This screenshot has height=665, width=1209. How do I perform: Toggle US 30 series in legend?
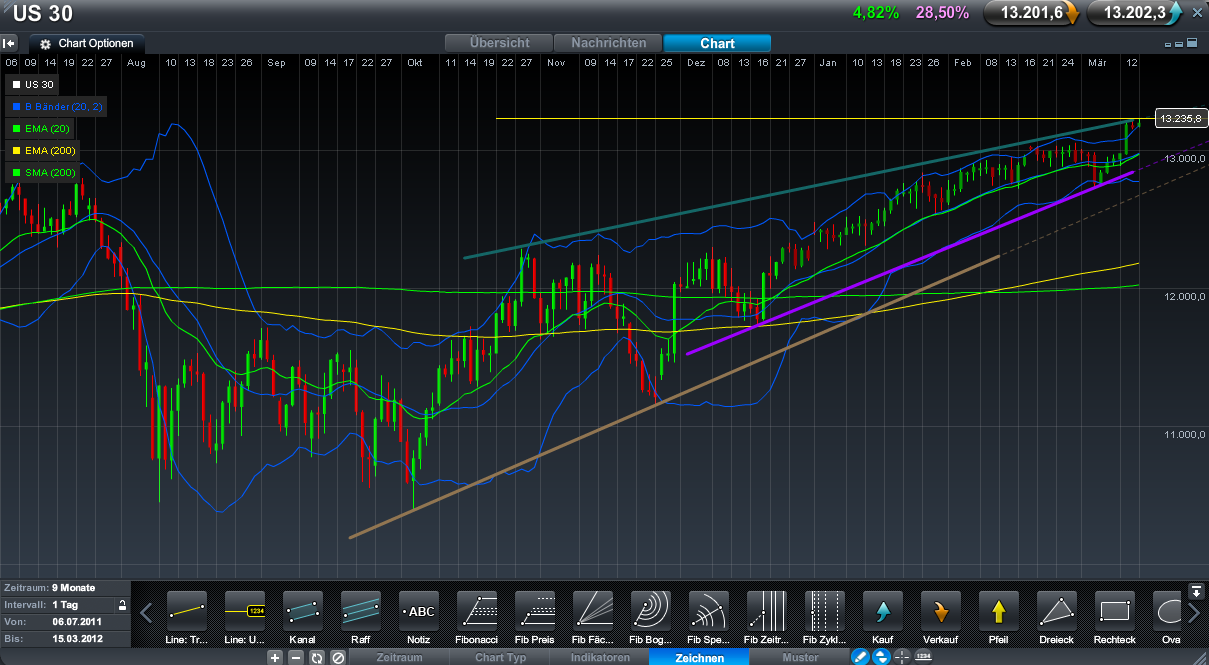tap(30, 84)
